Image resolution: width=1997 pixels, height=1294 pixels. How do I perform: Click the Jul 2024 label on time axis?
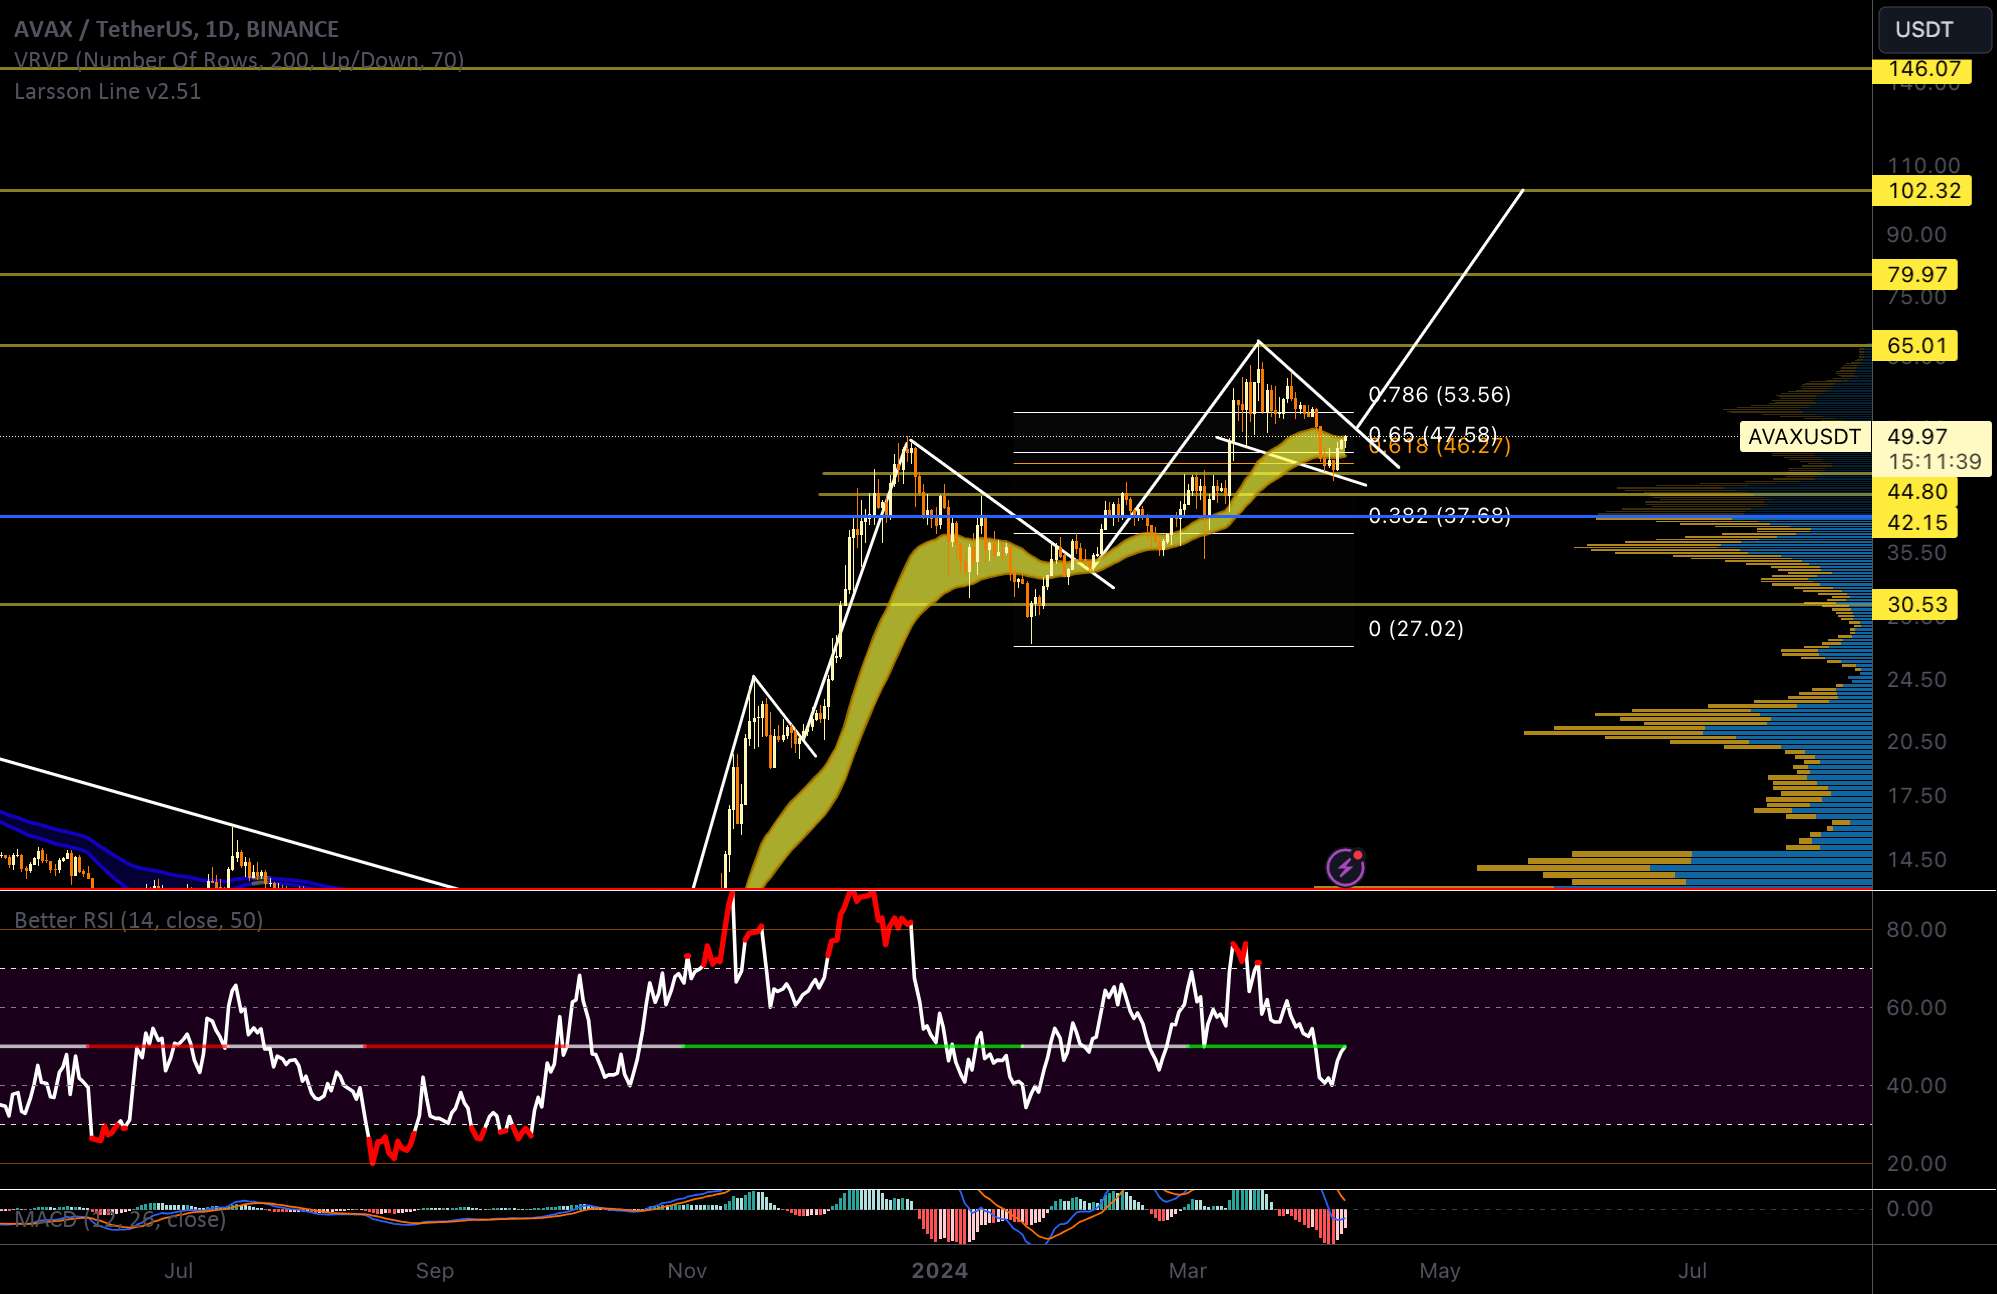coord(1692,1271)
